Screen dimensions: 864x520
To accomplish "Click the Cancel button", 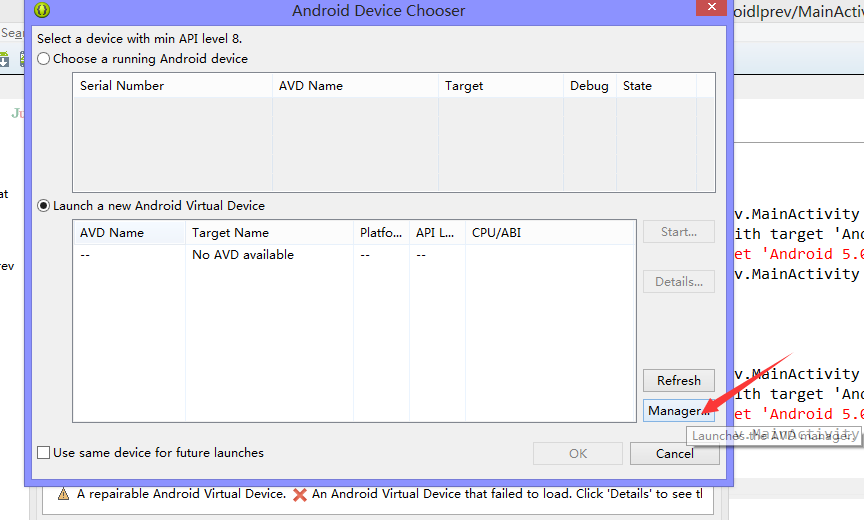I will click(674, 453).
